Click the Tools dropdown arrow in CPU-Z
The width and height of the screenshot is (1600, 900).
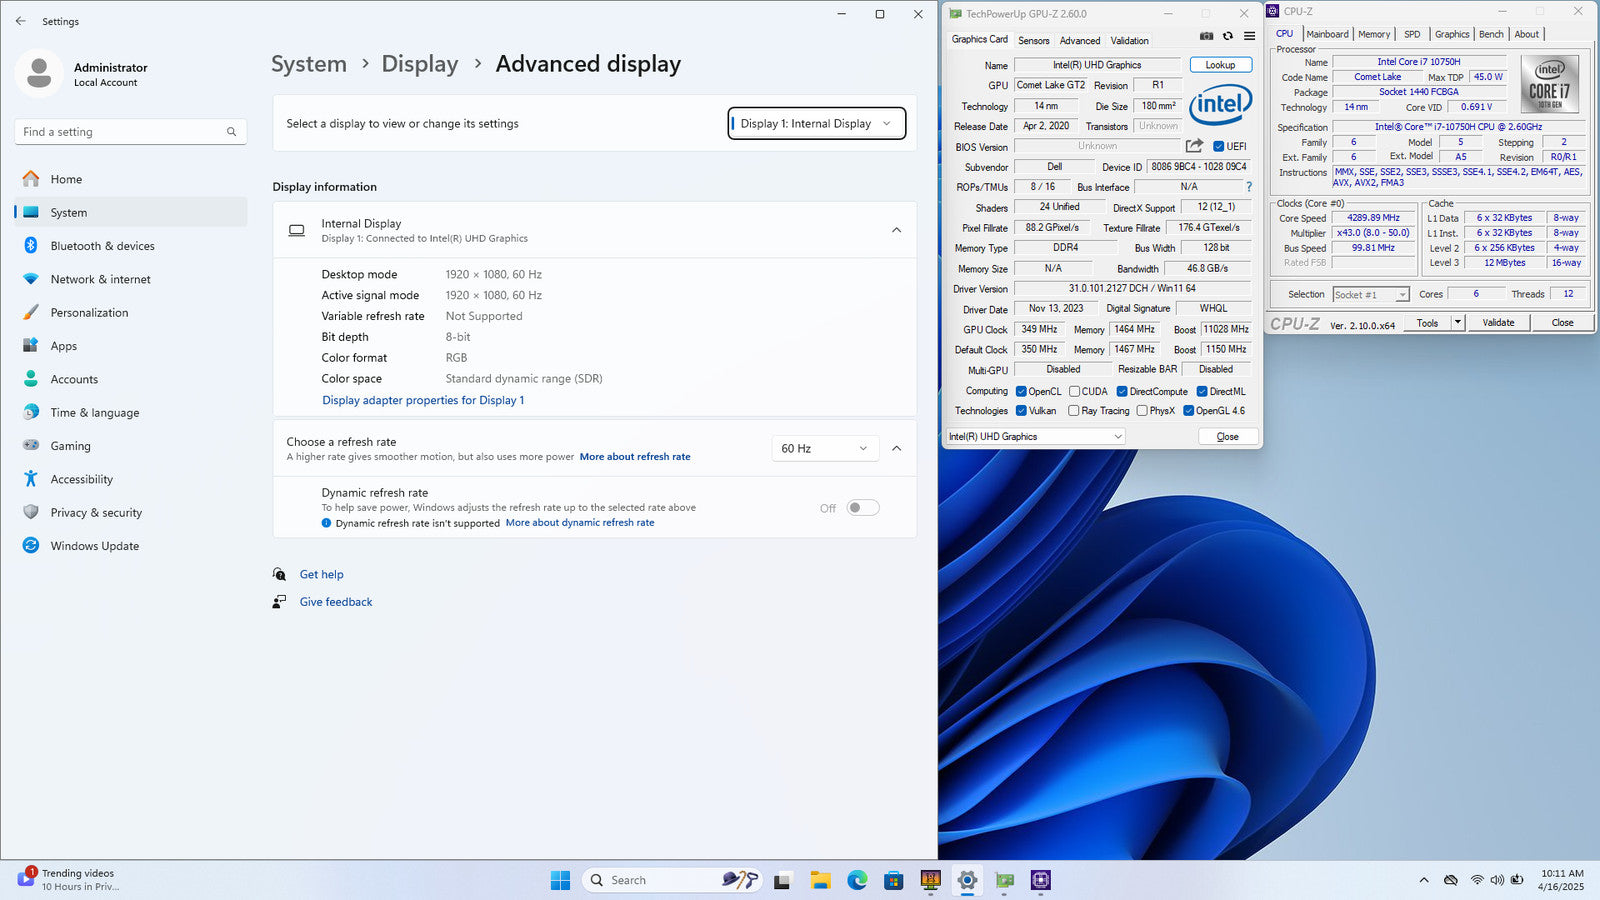coord(1457,323)
